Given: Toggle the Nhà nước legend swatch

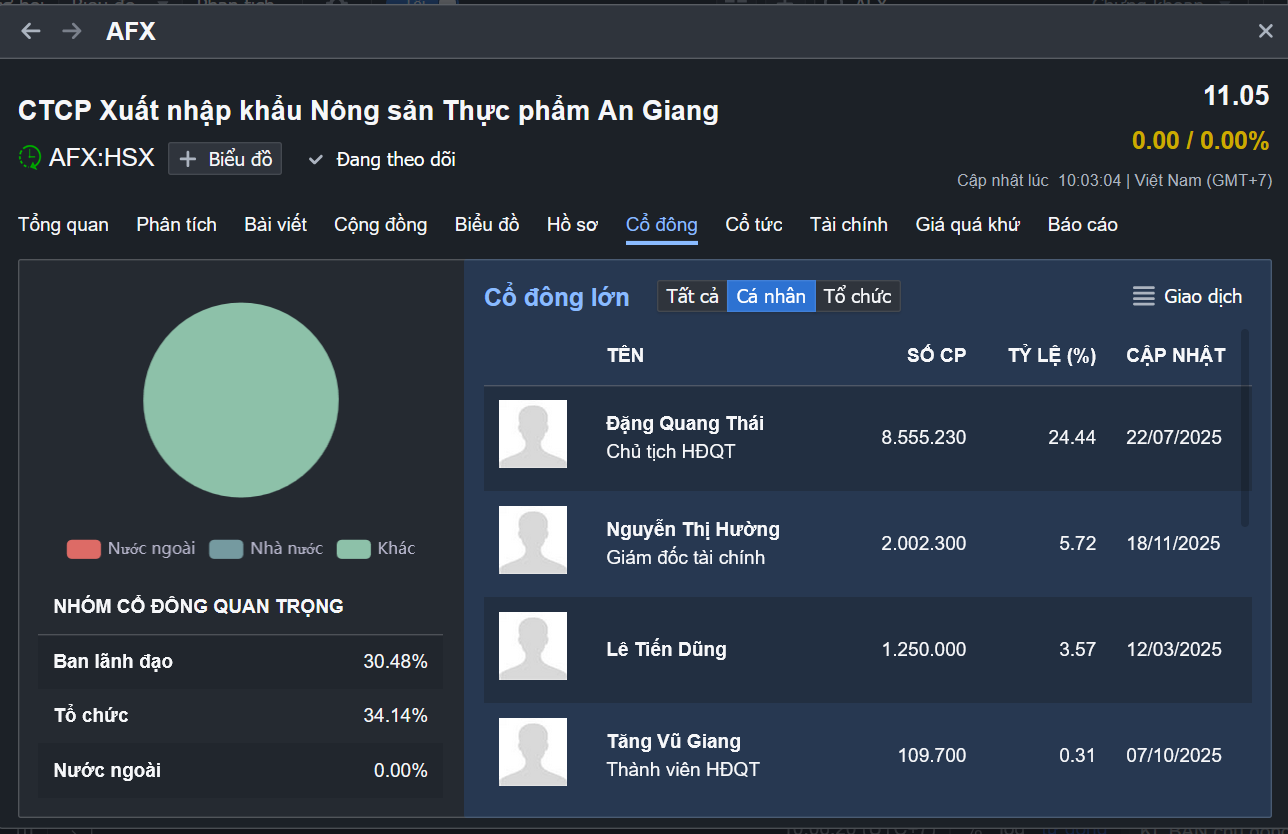Looking at the screenshot, I should click(x=227, y=549).
